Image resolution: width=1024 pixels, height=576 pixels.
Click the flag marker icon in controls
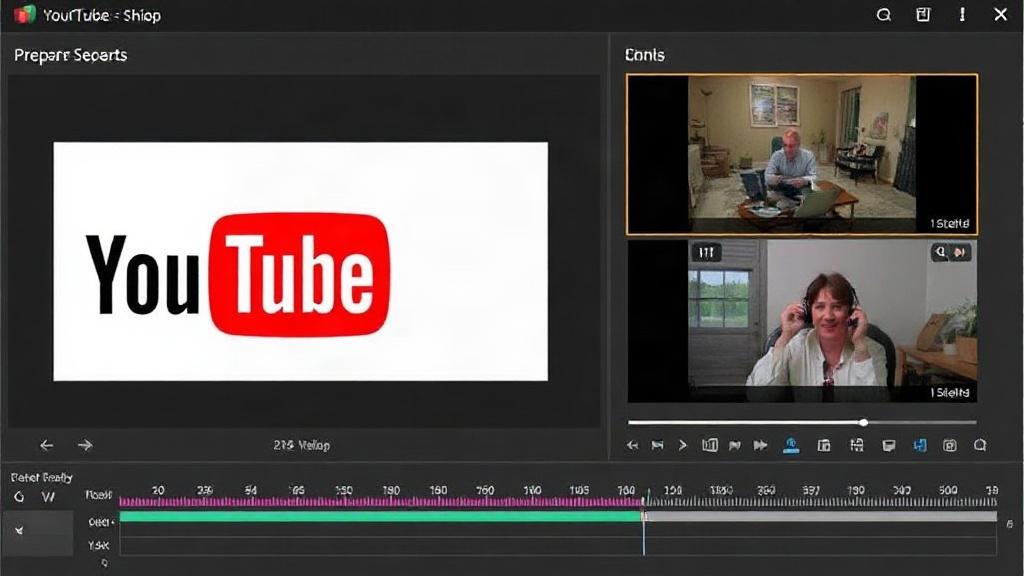click(735, 445)
